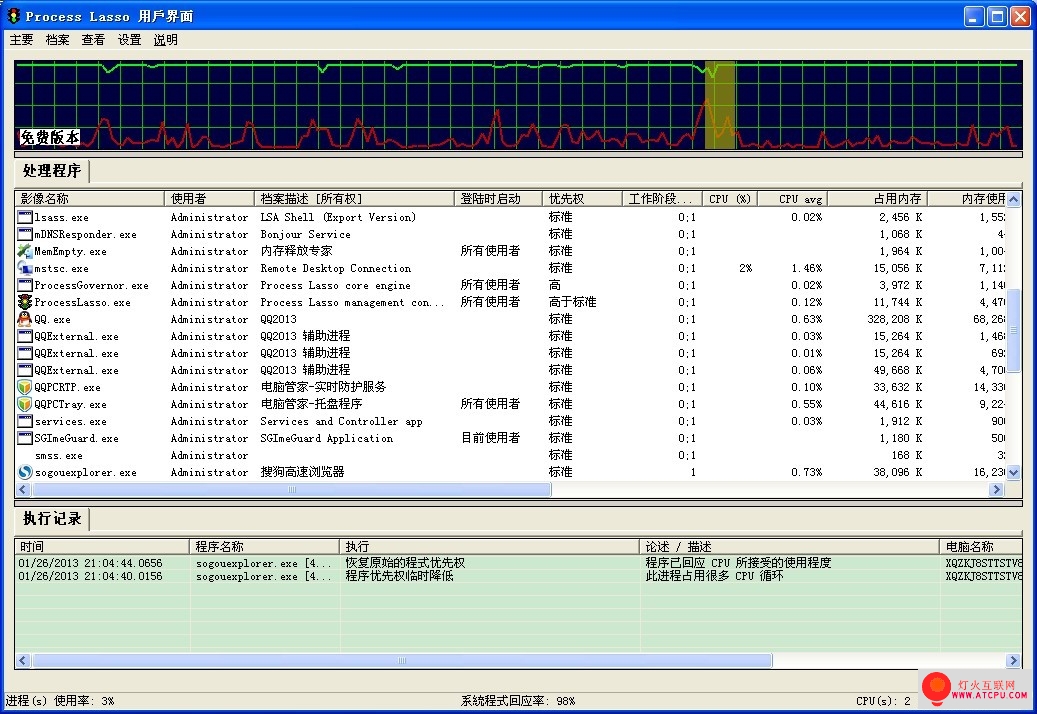
Task: Click the 系统程式回应率 98% status entry
Action: pos(518,701)
